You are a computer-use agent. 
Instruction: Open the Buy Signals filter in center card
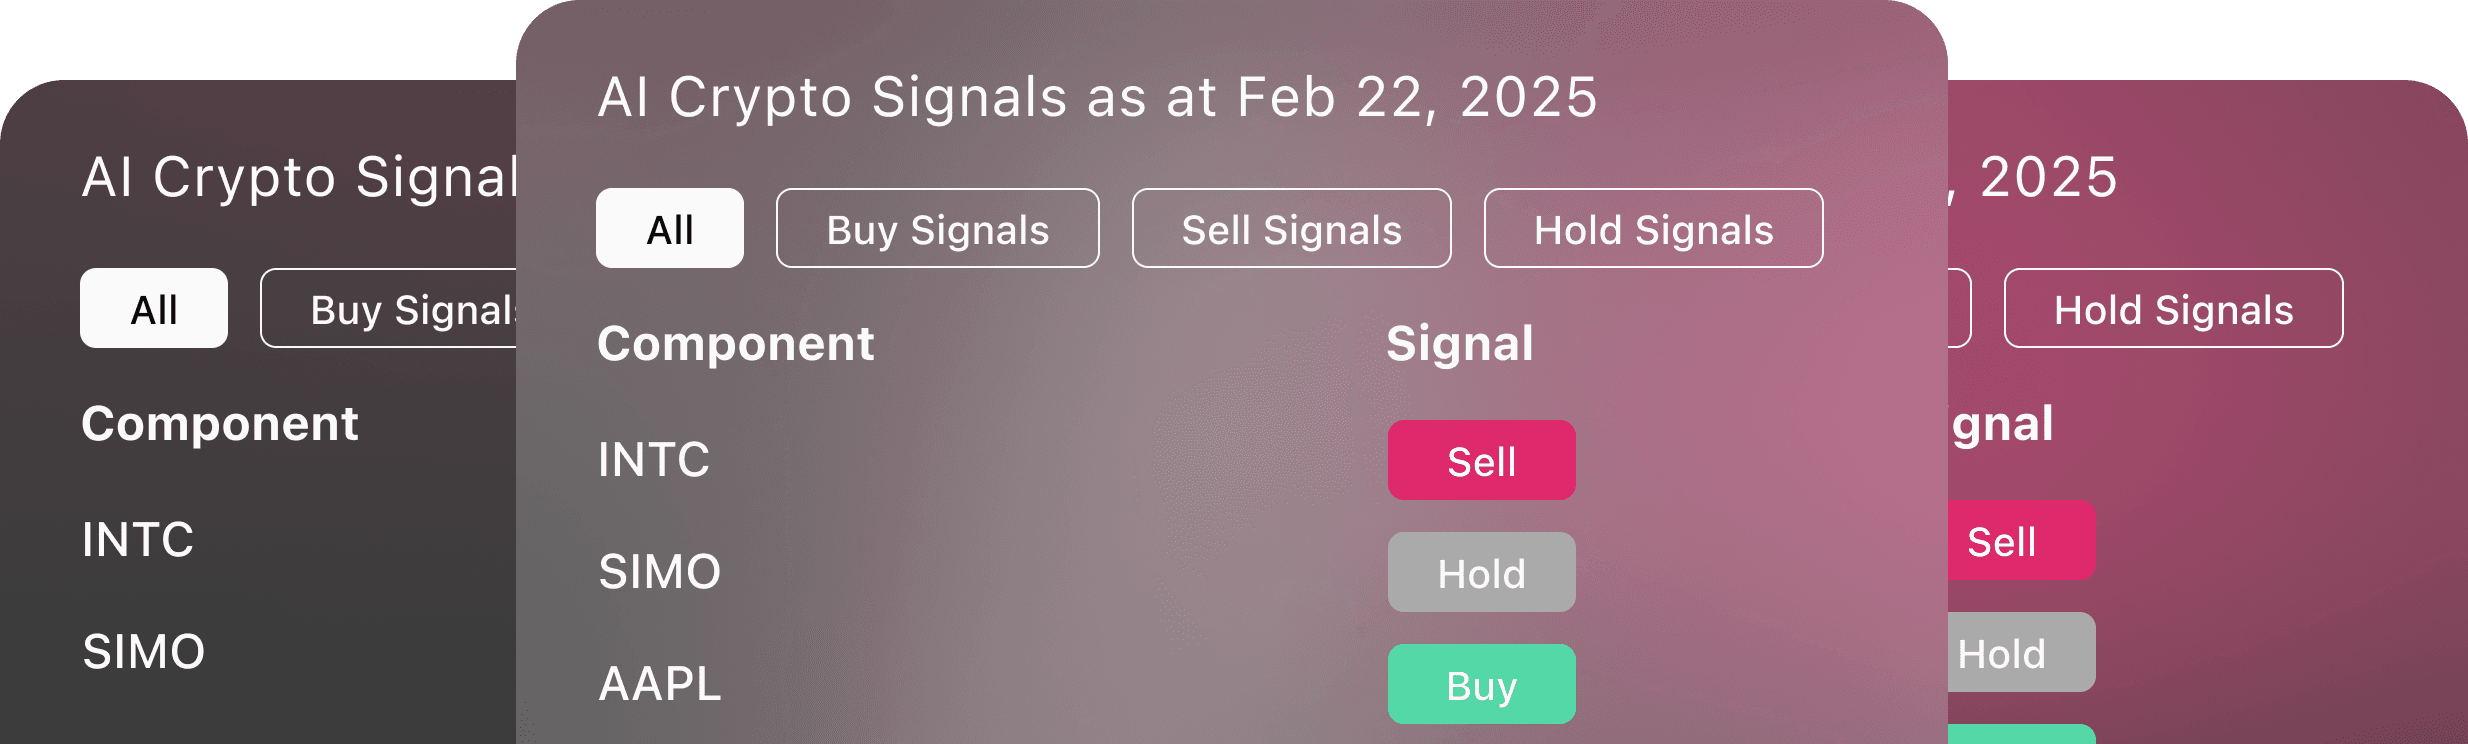point(938,228)
